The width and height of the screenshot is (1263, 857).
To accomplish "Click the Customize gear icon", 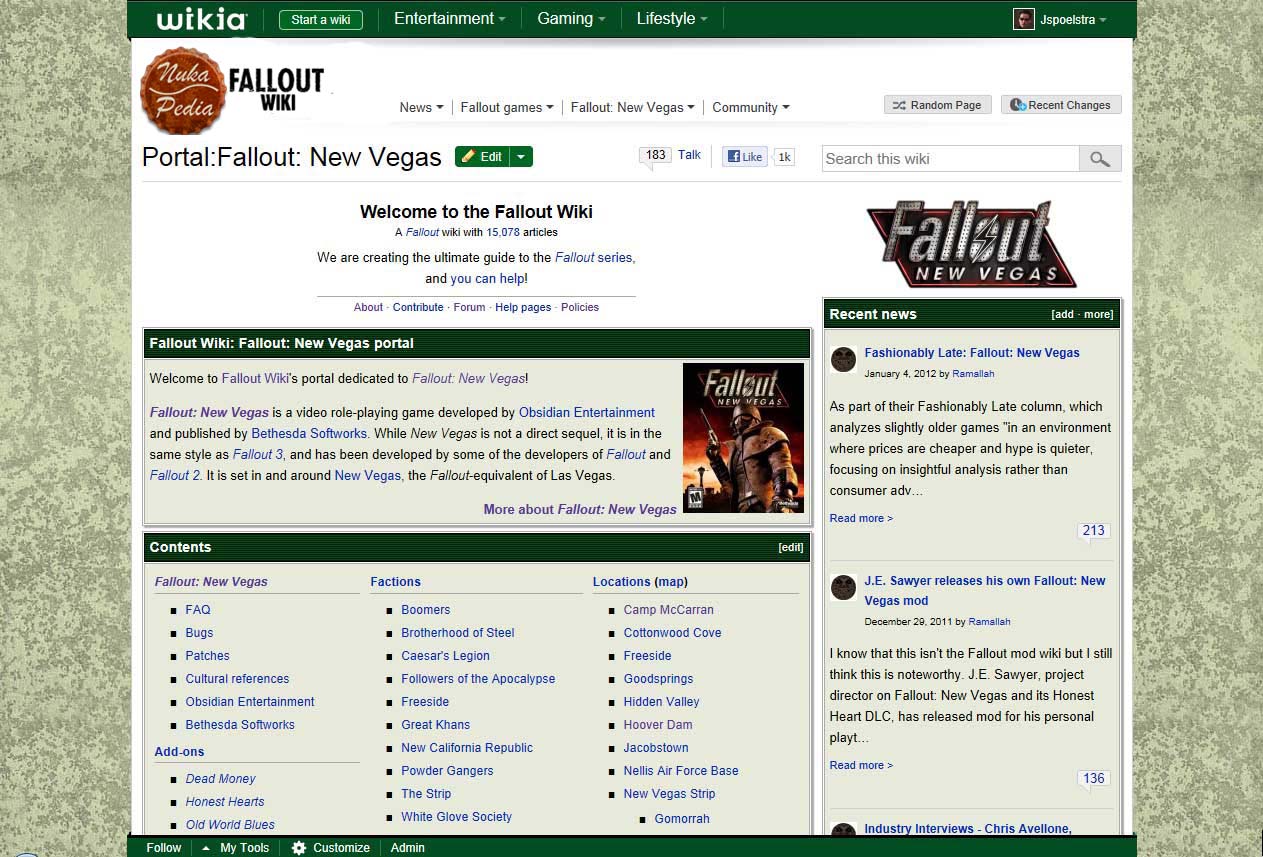I will tap(298, 847).
